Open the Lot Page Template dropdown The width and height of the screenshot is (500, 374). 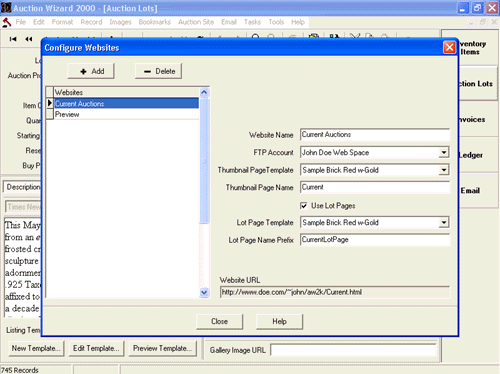click(443, 222)
